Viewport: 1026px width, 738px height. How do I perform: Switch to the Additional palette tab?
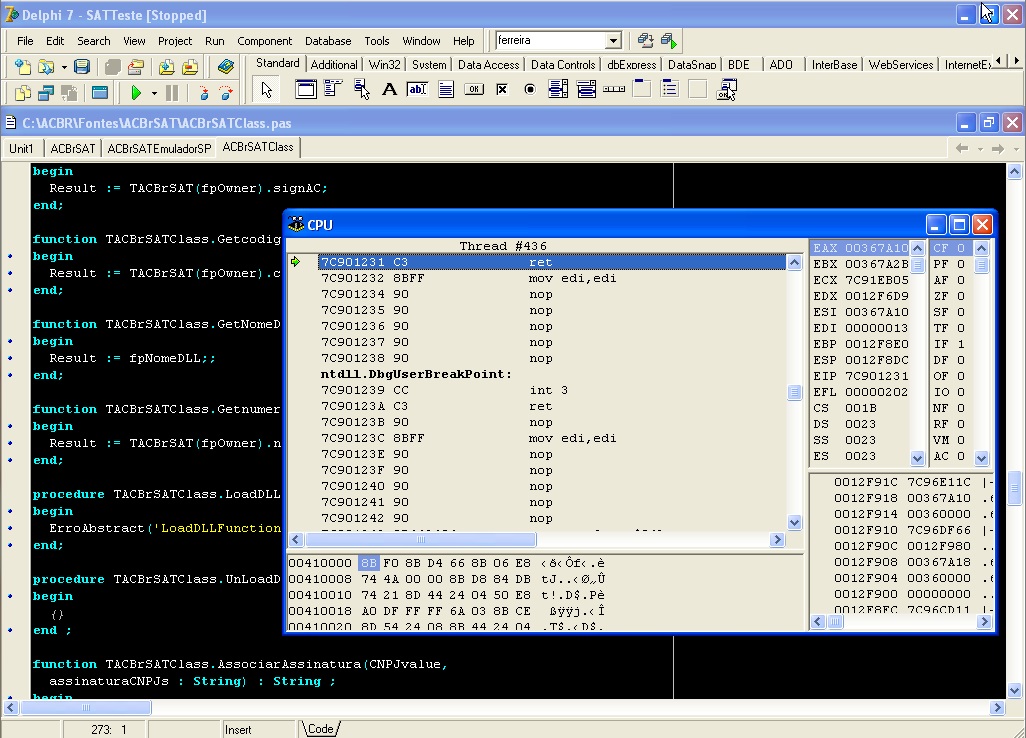(334, 65)
